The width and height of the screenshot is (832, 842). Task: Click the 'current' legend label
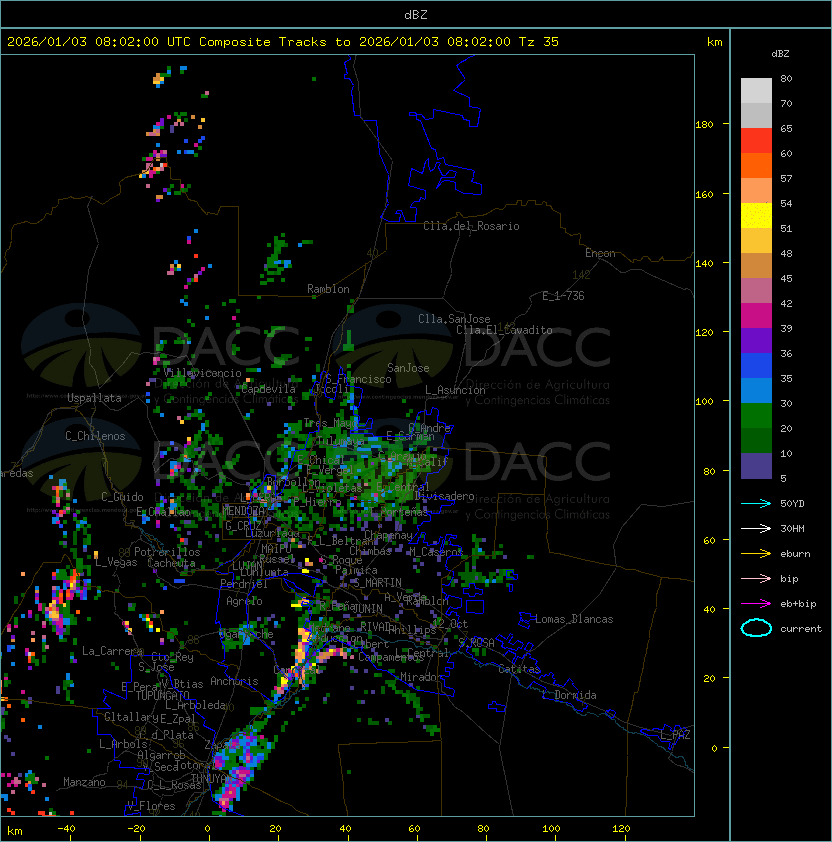801,629
